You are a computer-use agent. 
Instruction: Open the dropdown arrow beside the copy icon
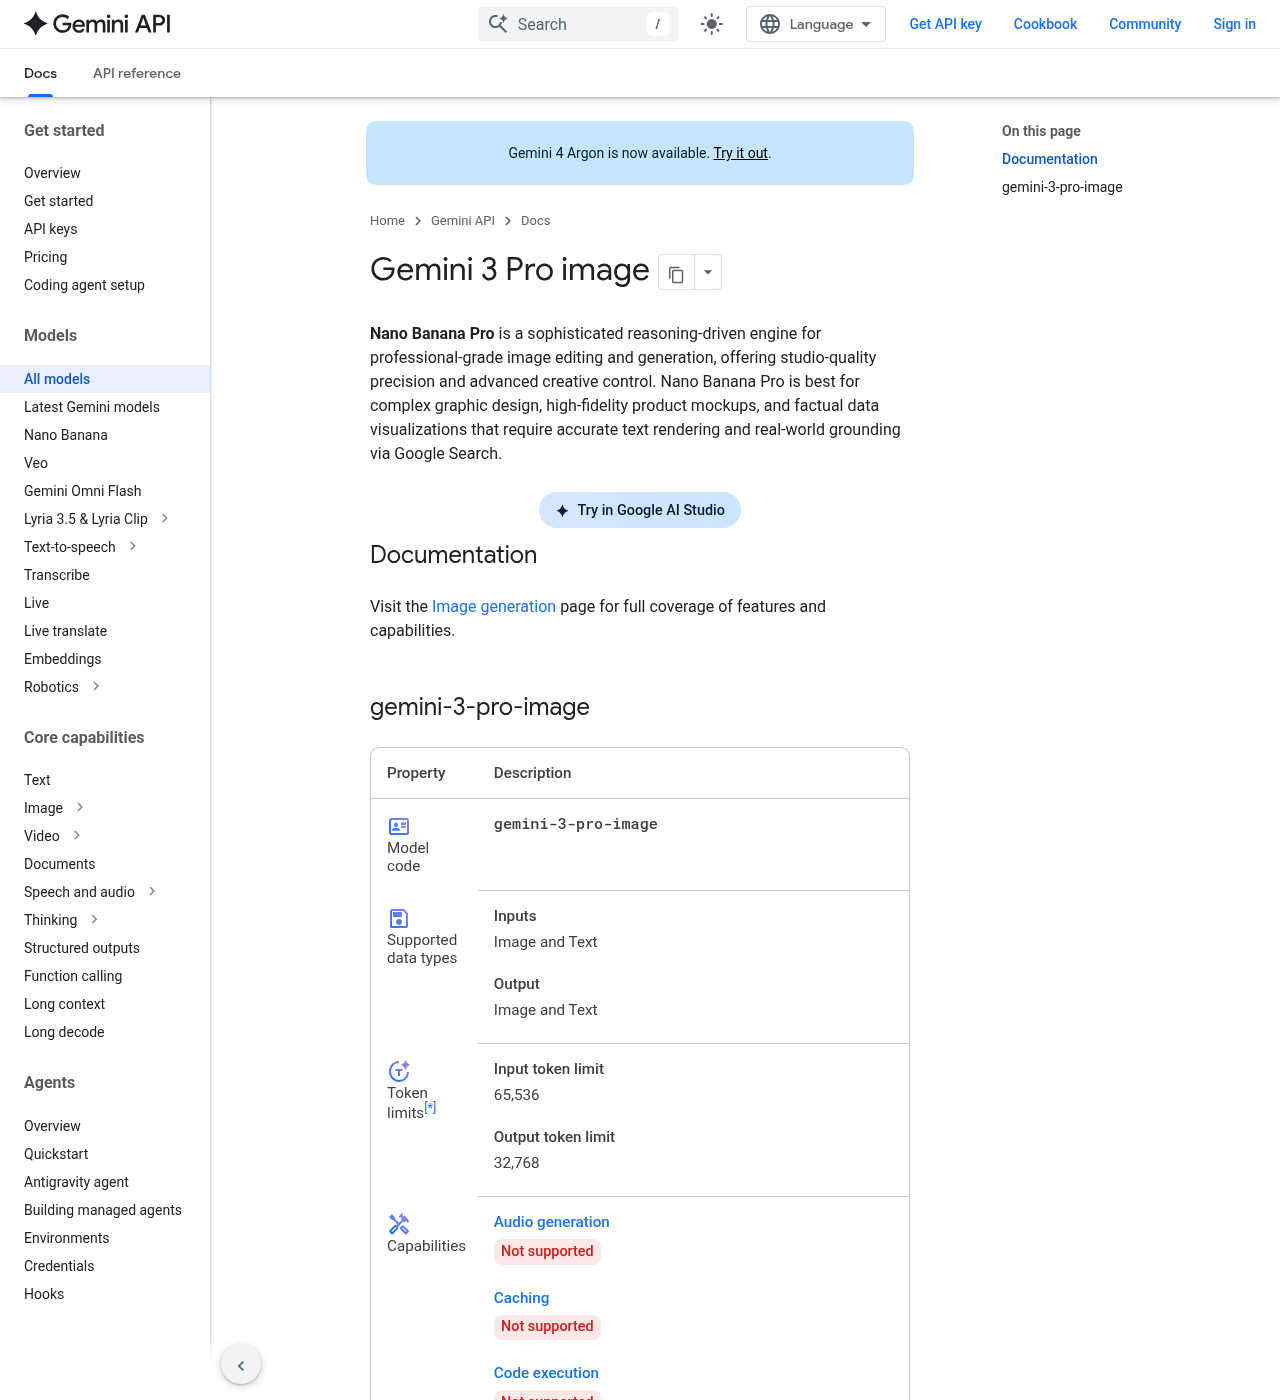(708, 272)
